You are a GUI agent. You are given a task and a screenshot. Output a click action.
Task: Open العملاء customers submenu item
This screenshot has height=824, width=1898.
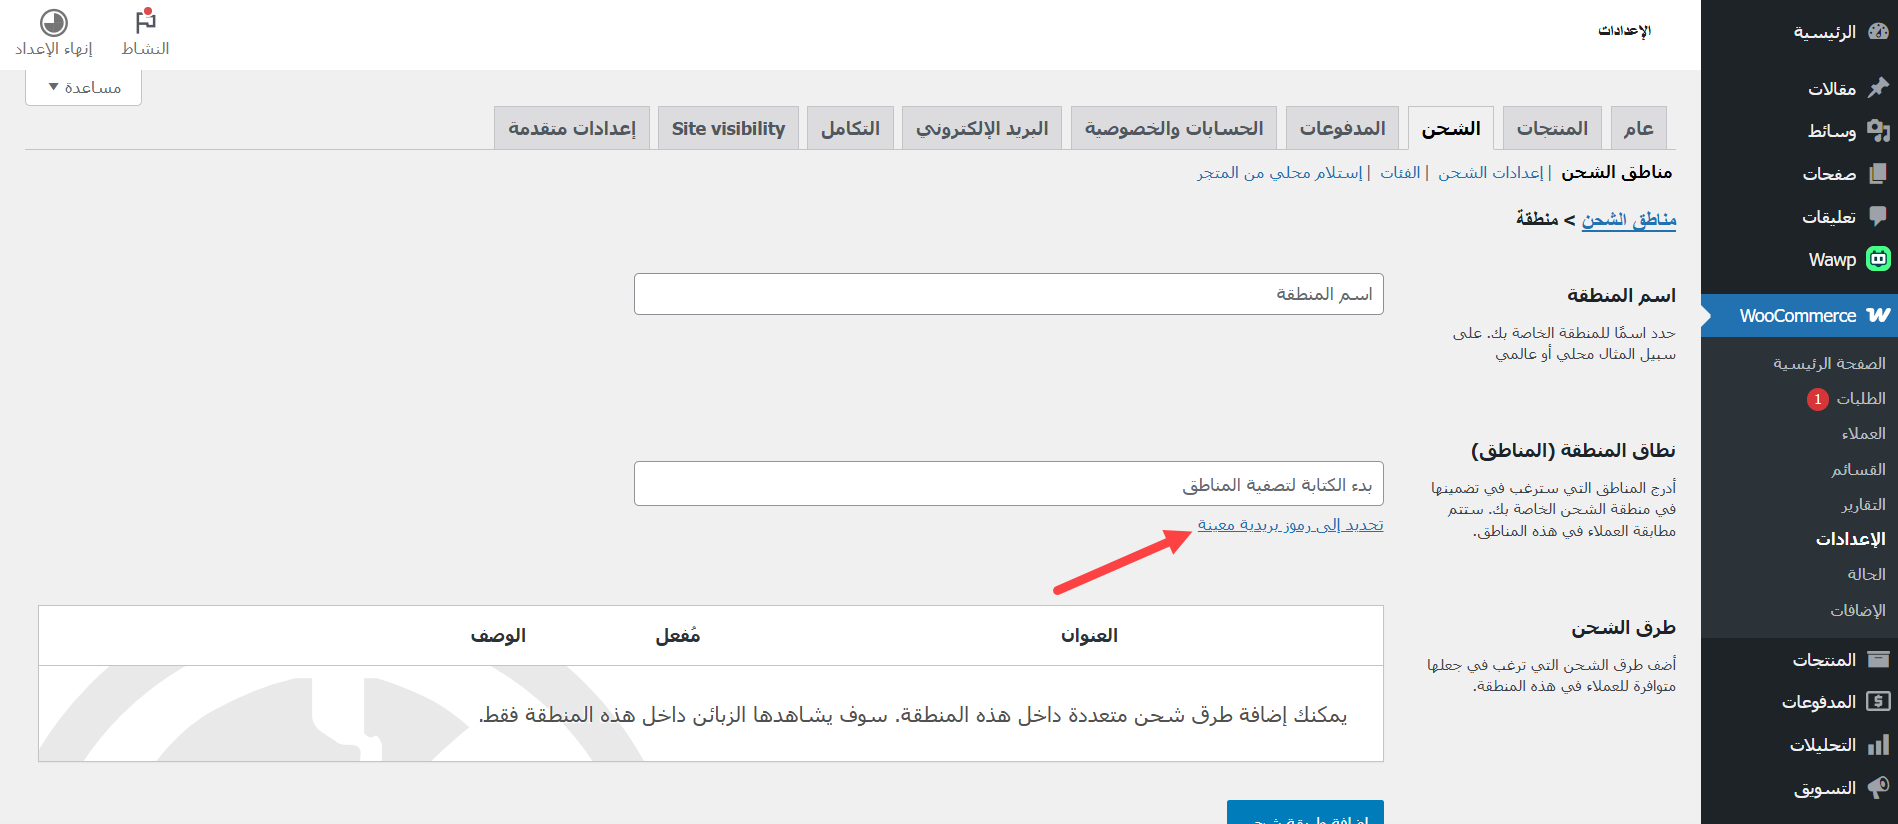(x=1864, y=433)
